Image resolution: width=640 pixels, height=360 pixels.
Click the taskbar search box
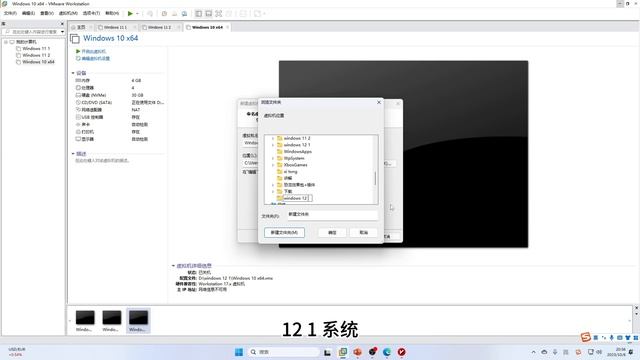tap(283, 352)
